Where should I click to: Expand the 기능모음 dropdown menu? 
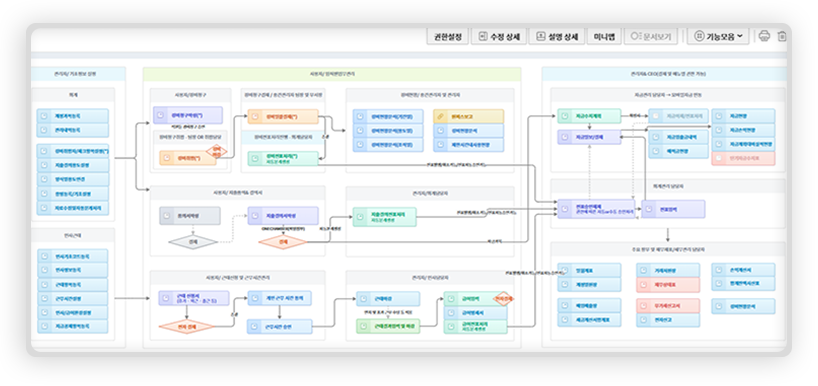[x=718, y=37]
